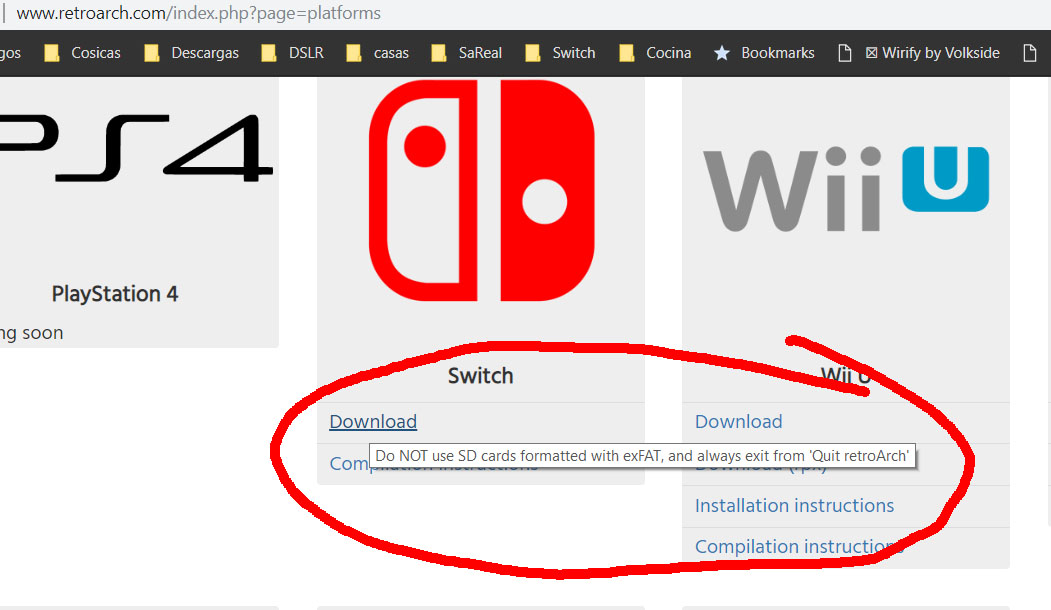Open the SaReal bookmarks folder
Image resolution: width=1051 pixels, height=610 pixels.
tap(467, 53)
